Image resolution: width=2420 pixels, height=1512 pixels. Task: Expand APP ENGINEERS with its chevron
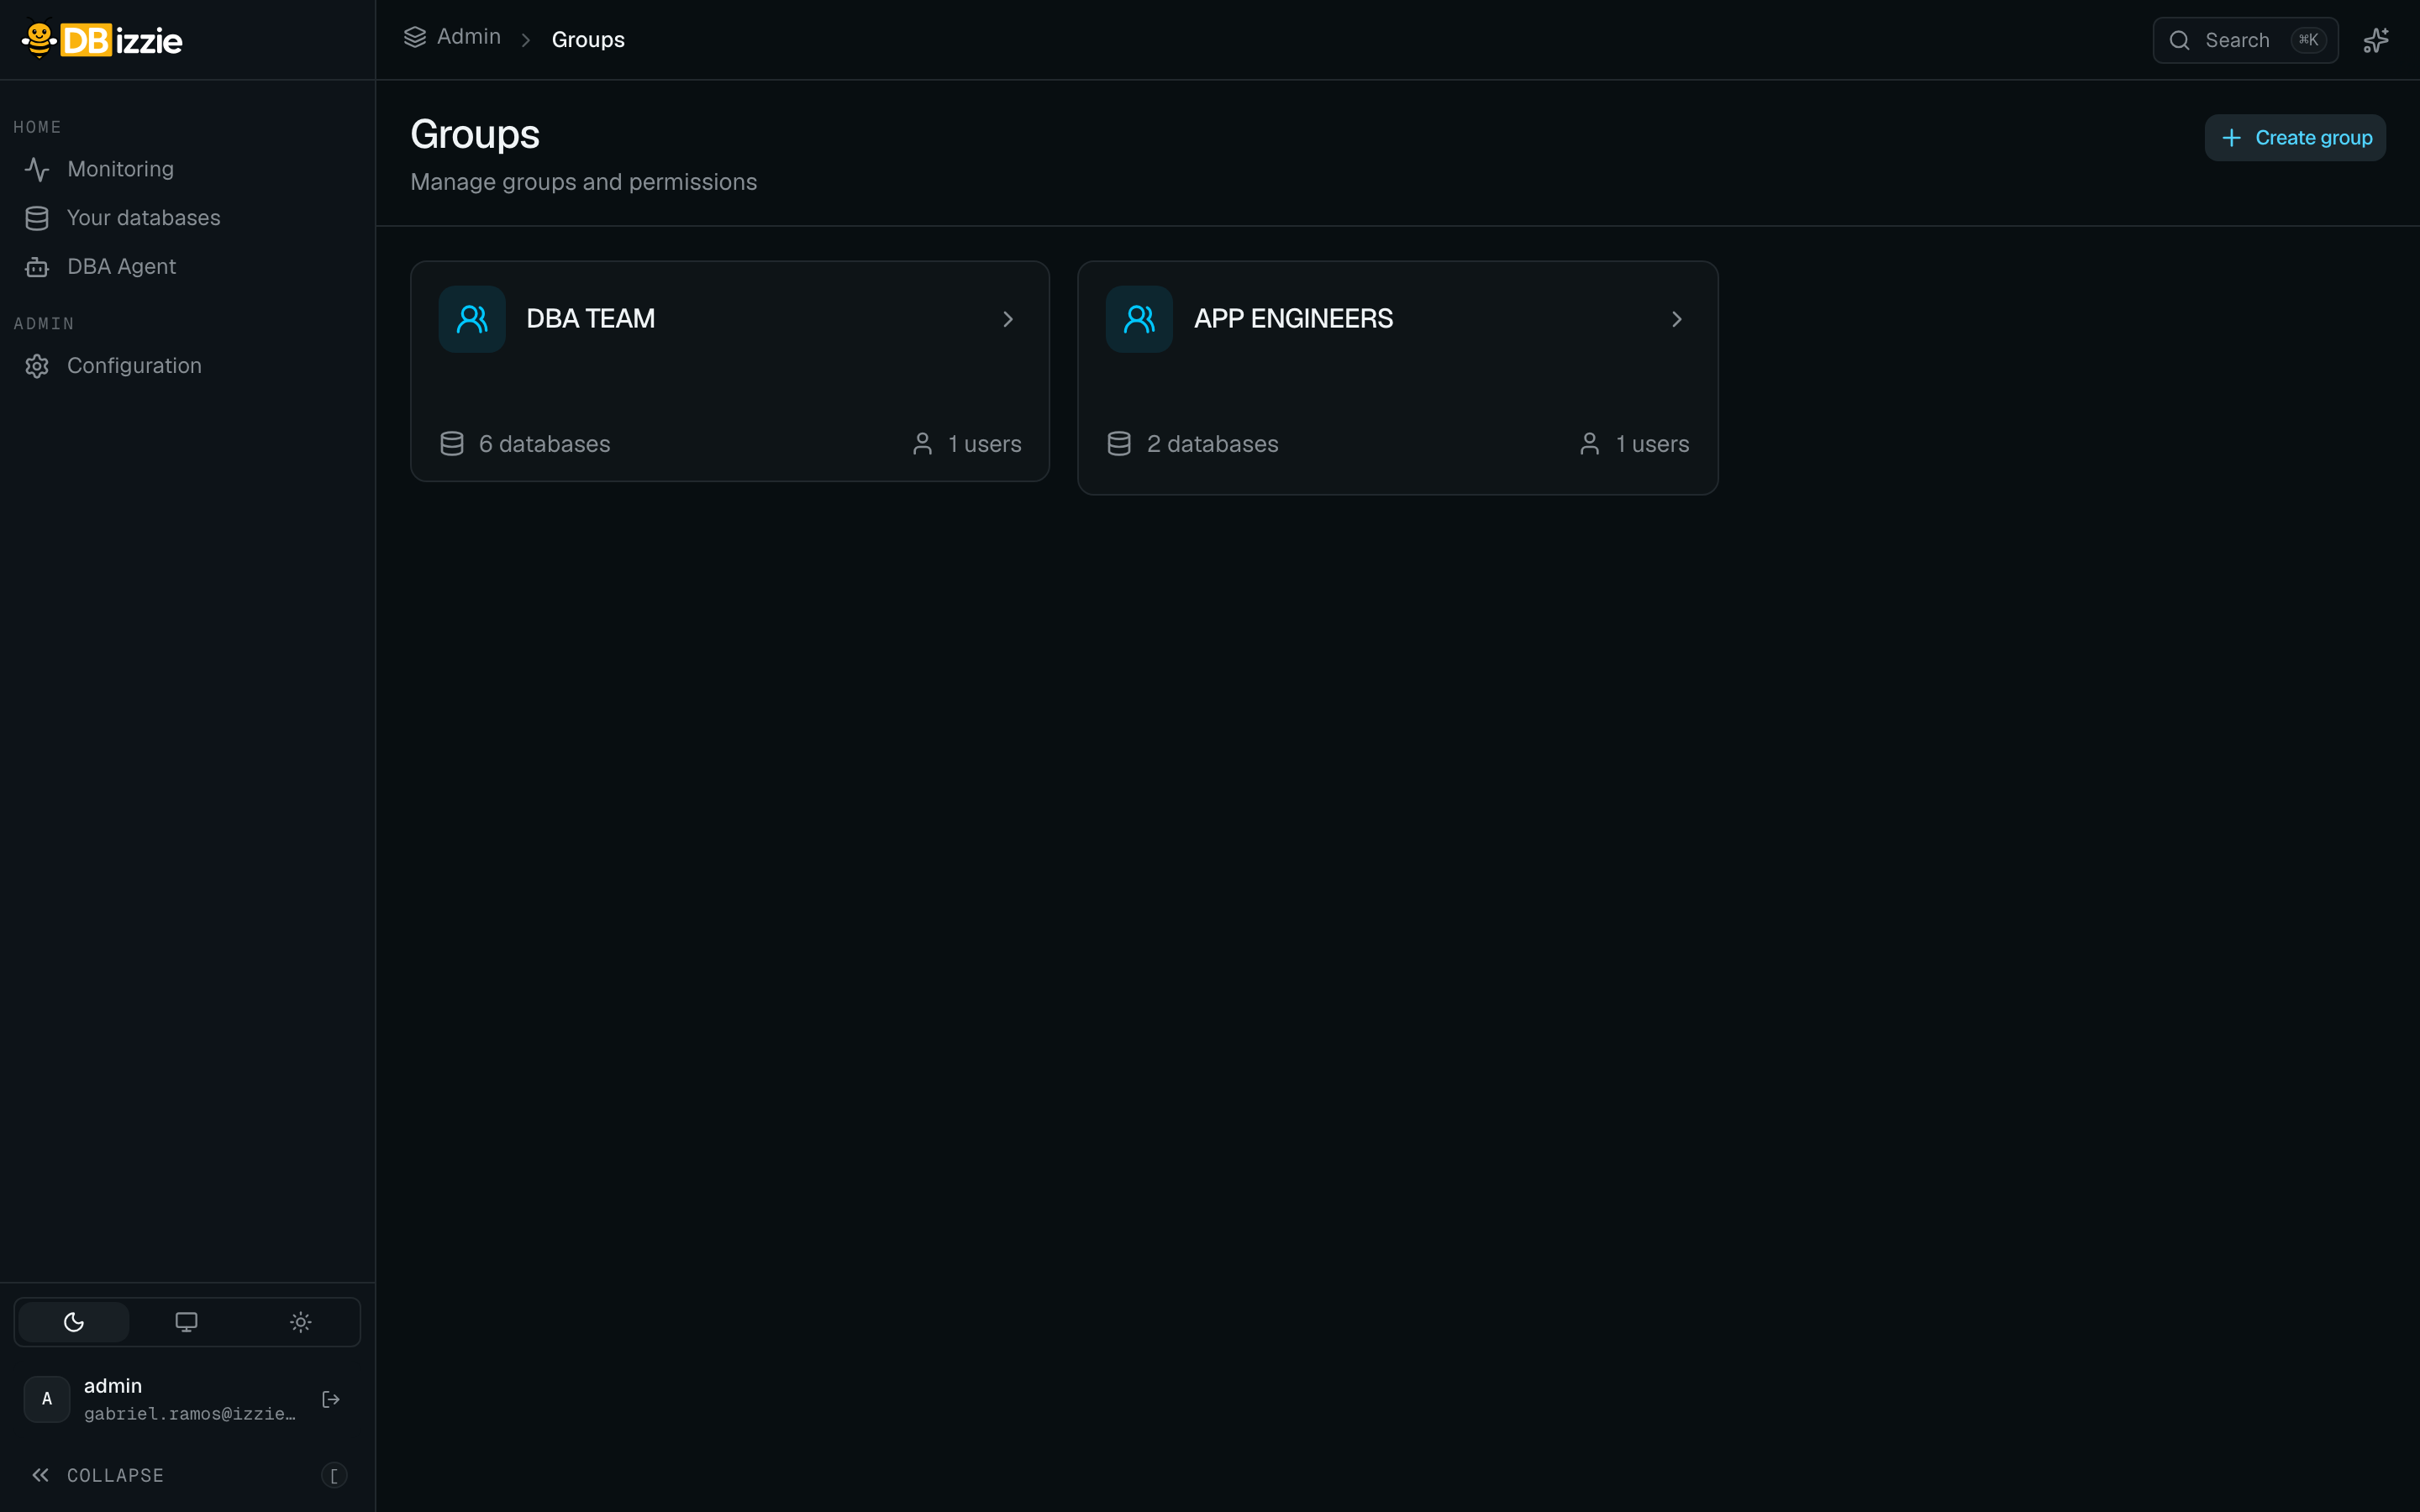[x=1677, y=319]
